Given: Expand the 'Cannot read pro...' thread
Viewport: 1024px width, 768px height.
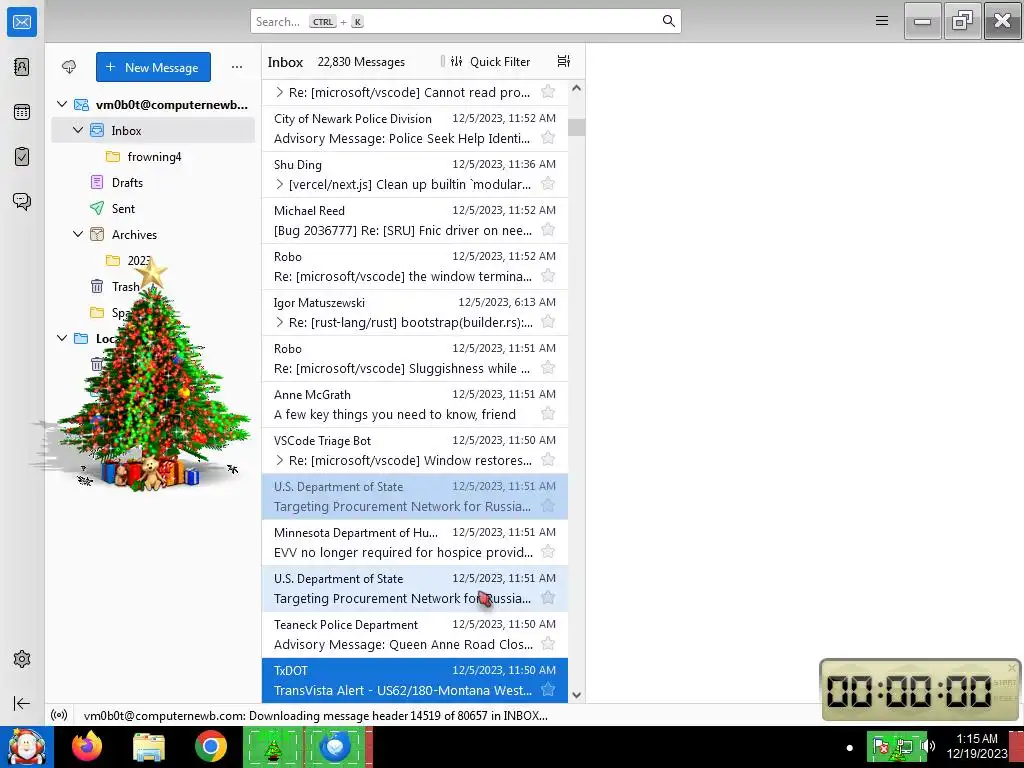Looking at the screenshot, I should pyautogui.click(x=280, y=92).
